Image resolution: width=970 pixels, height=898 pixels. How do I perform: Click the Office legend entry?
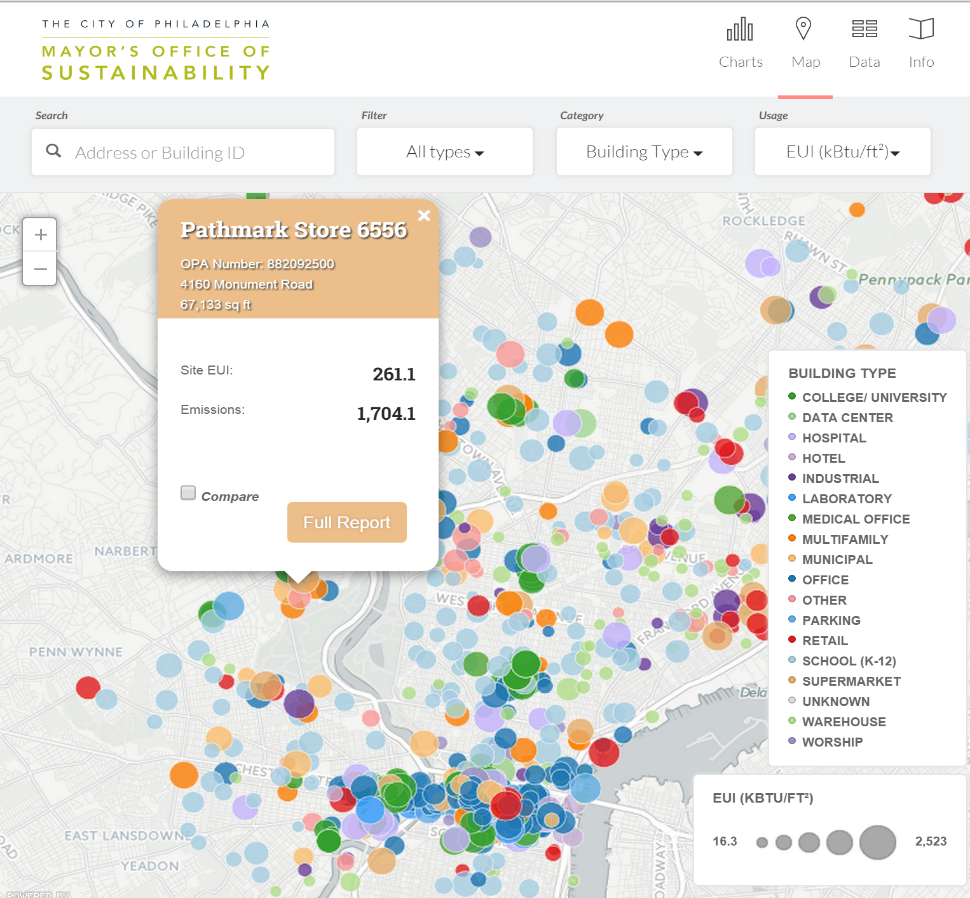[x=818, y=580]
